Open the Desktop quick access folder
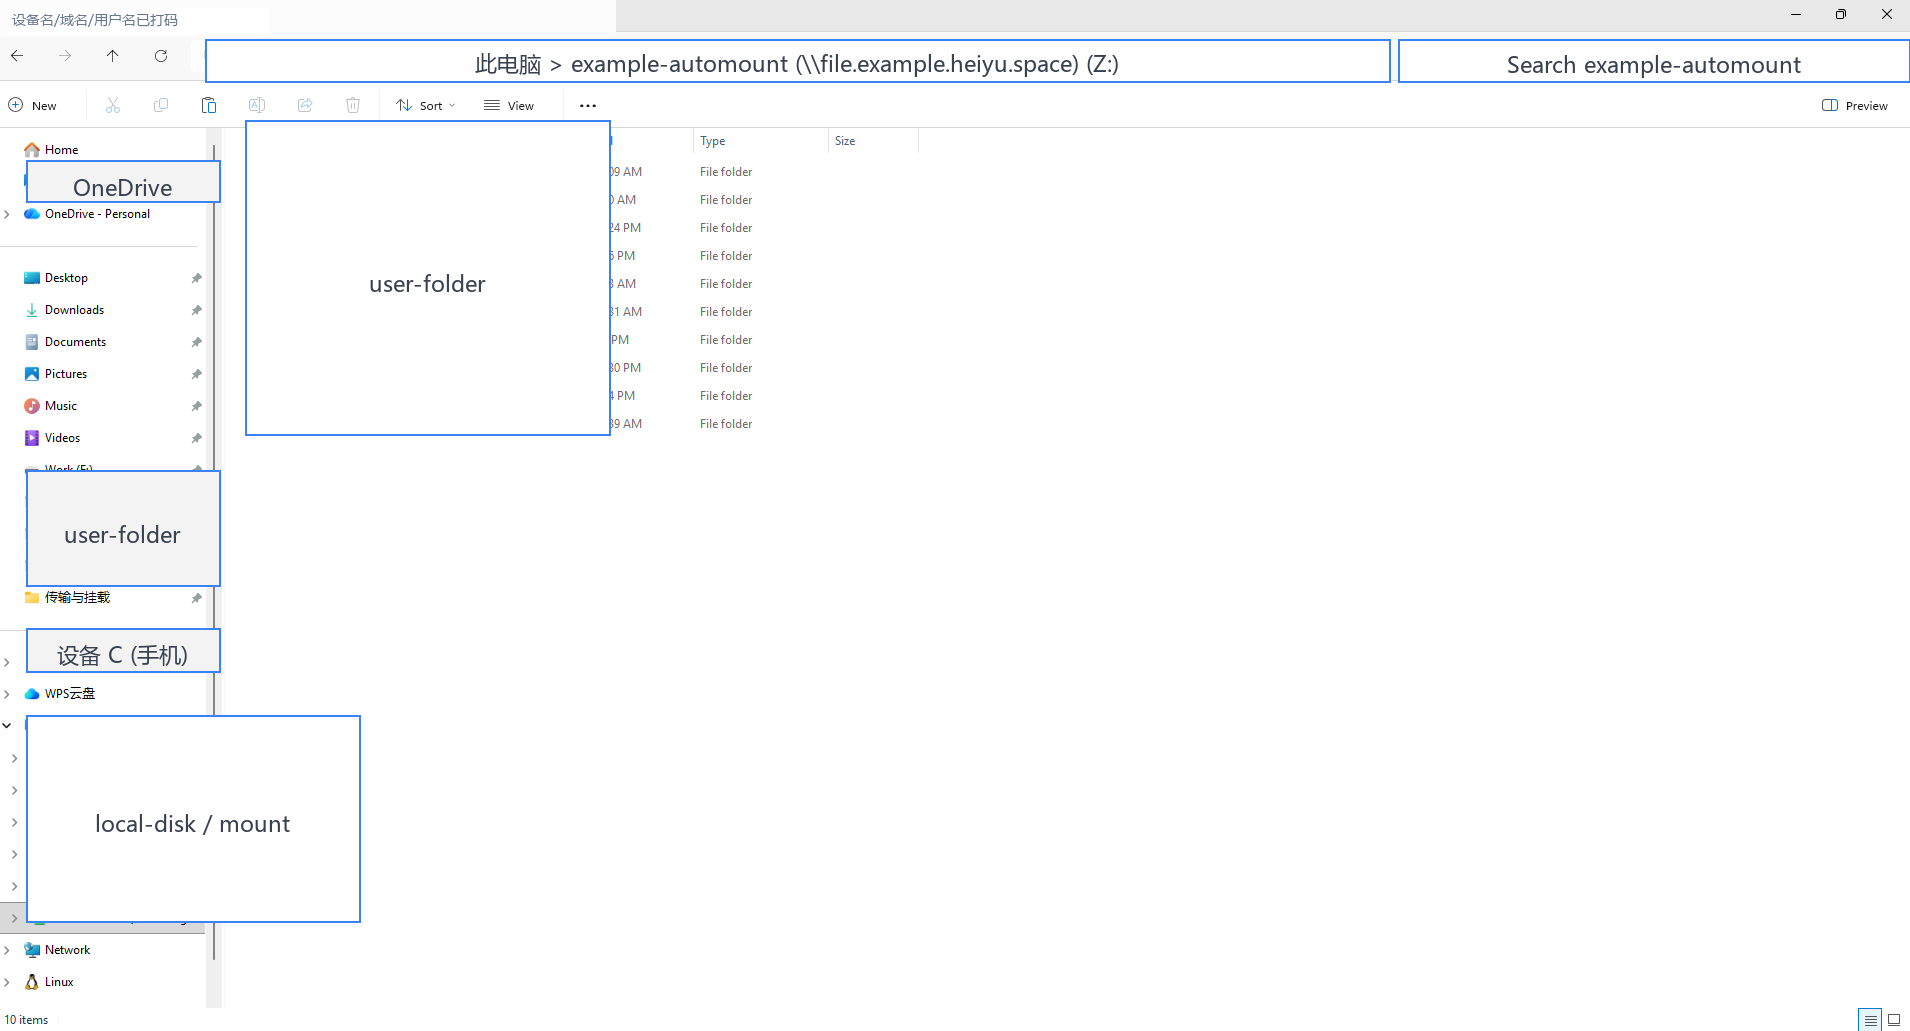Image resolution: width=1910 pixels, height=1031 pixels. [x=66, y=278]
